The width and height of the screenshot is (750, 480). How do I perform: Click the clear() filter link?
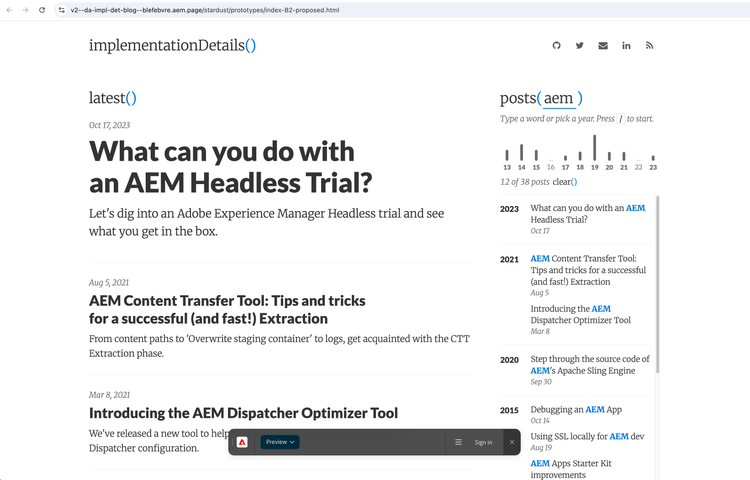pos(565,182)
